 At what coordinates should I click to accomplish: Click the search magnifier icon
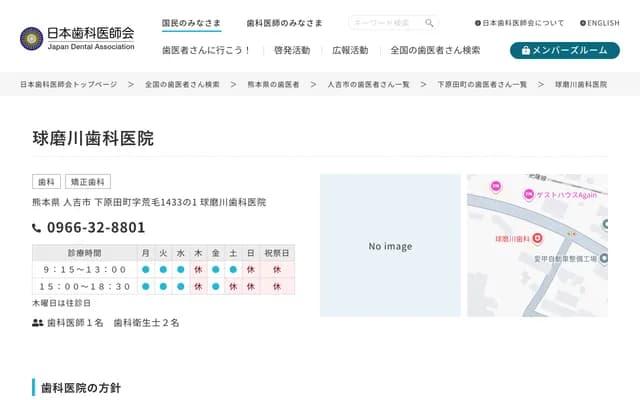[x=429, y=22]
